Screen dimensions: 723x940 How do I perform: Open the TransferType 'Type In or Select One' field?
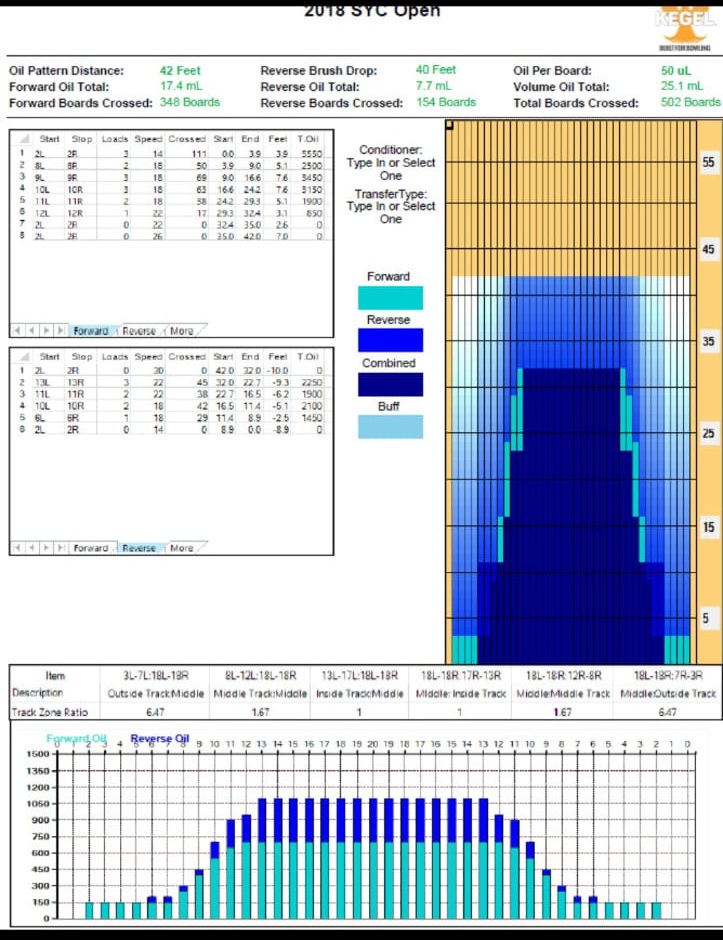point(391,212)
